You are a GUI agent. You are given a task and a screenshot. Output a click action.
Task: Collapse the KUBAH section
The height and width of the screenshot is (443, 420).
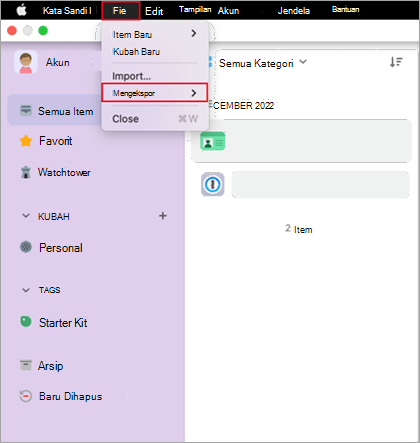(x=26, y=216)
